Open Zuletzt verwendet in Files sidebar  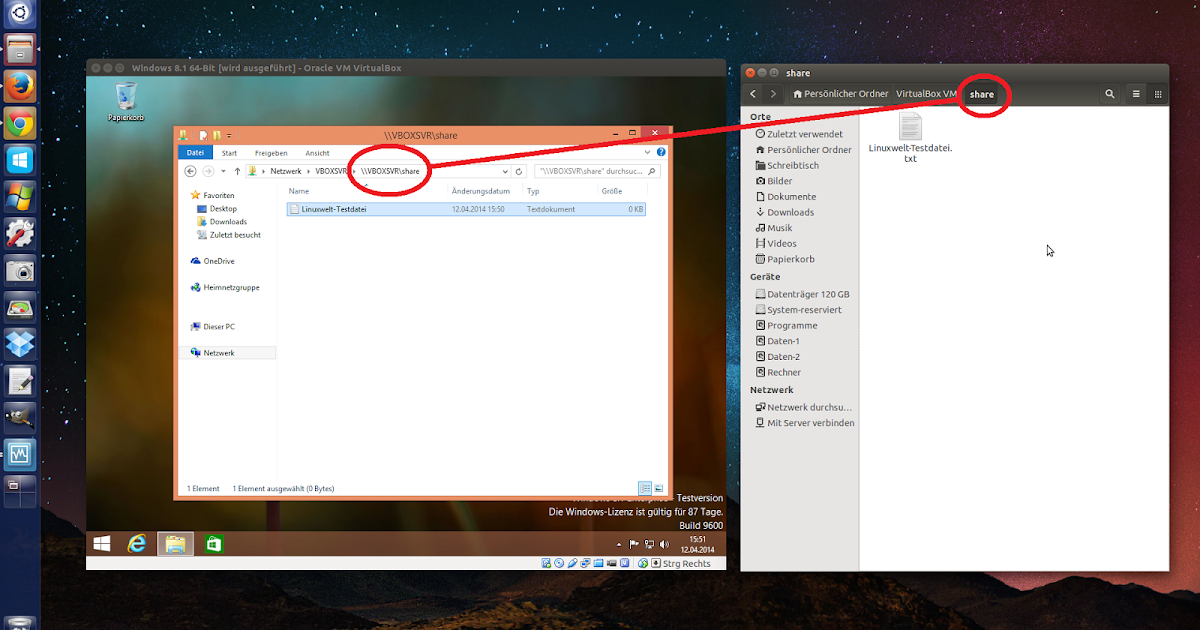[x=800, y=134]
